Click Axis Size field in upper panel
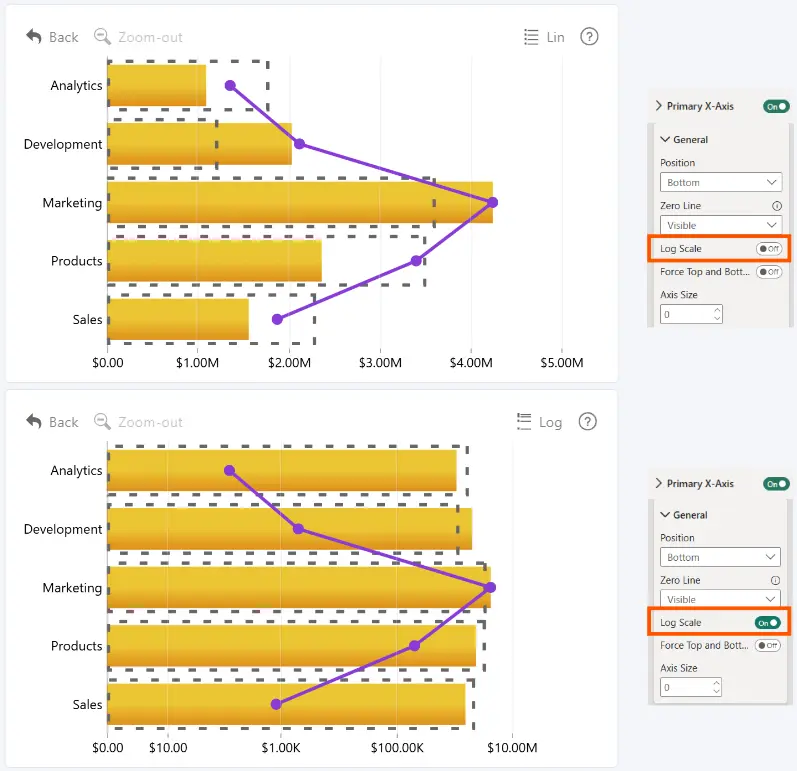The width and height of the screenshot is (797, 771). 691,314
